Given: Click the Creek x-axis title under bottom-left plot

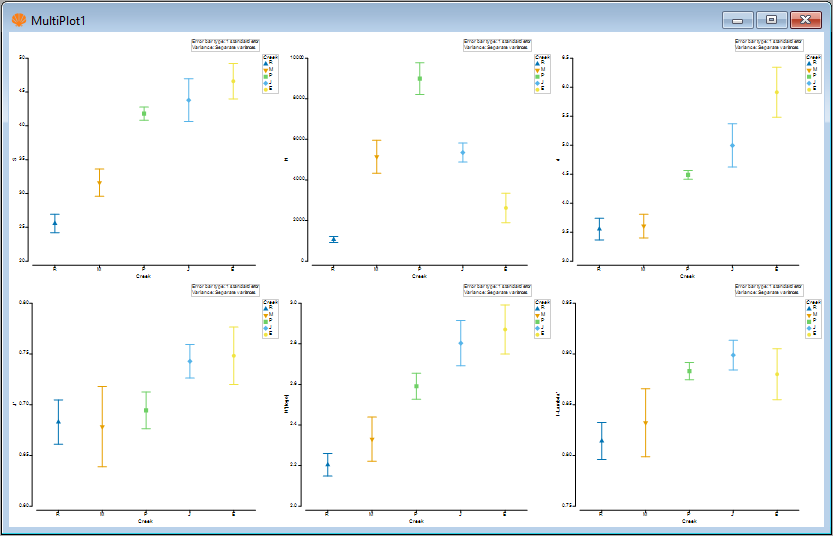Looking at the screenshot, I should pos(146,521).
